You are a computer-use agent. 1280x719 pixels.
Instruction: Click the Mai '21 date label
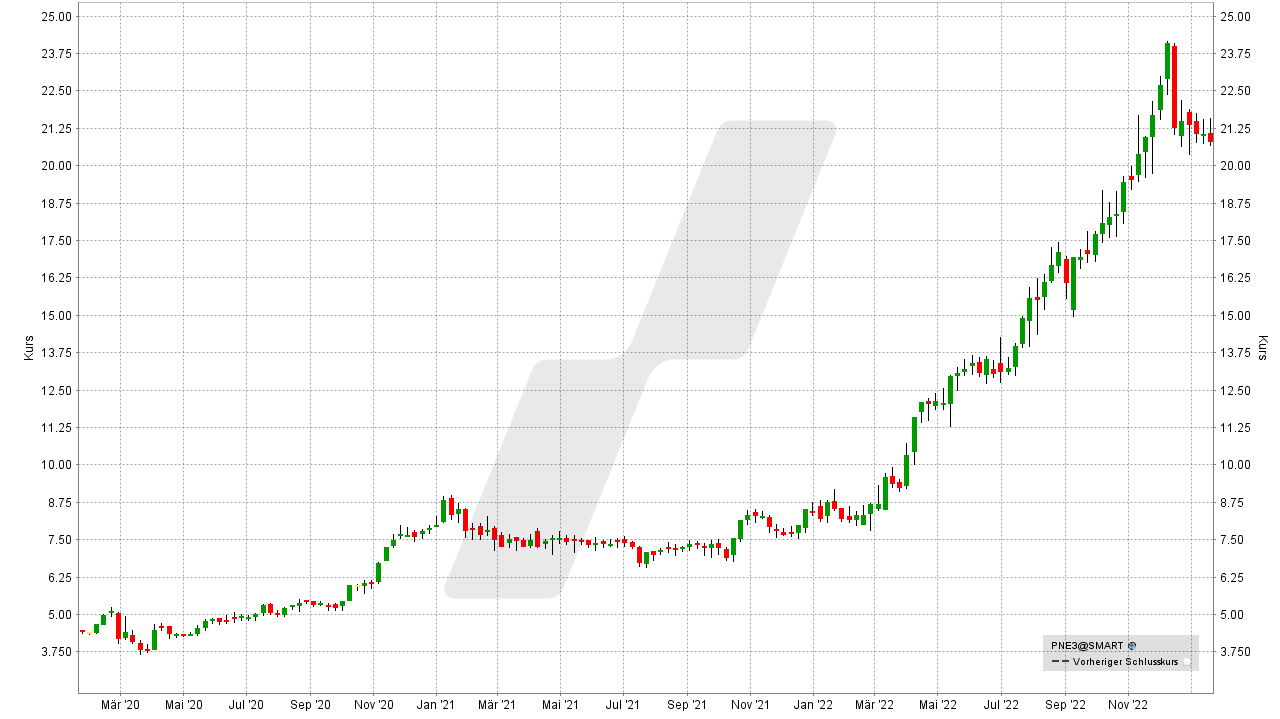(560, 705)
